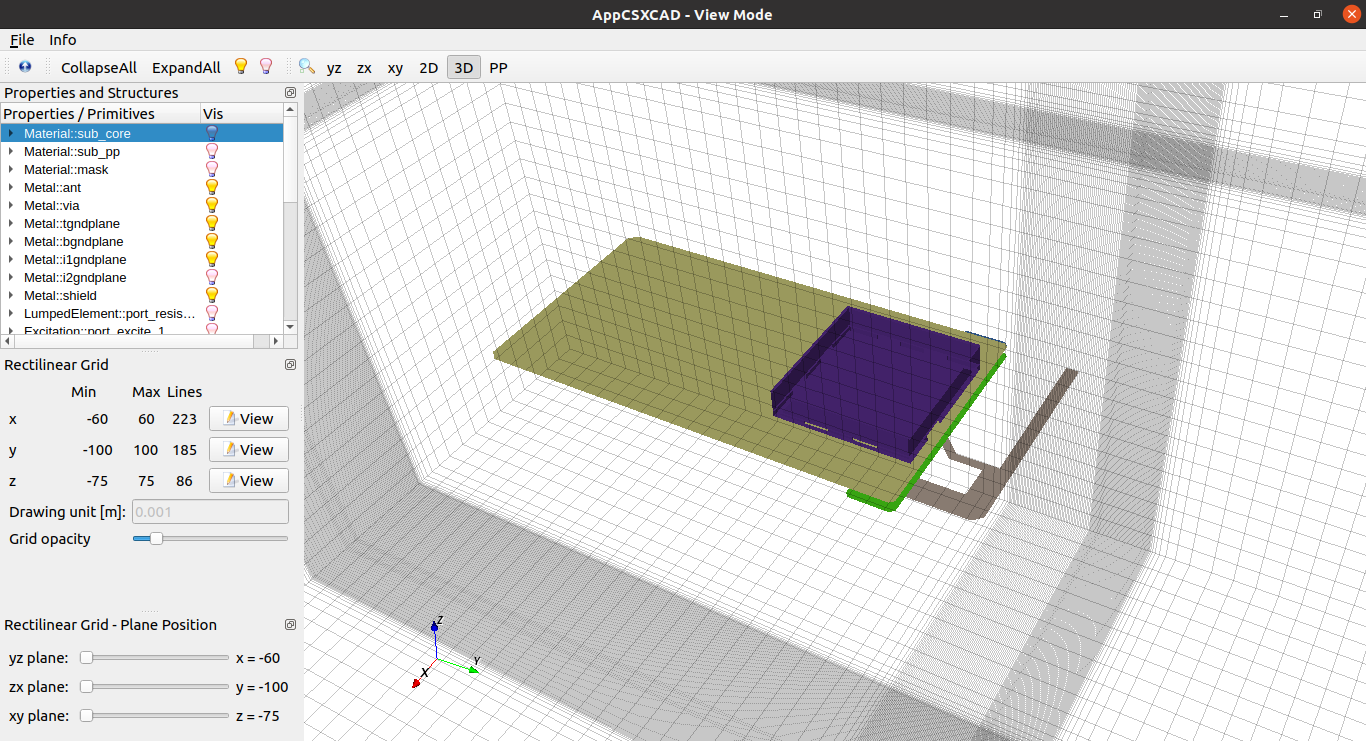Viewport: 1366px width, 741px height.
Task: Adjust the Grid opacity slider
Action: click(x=210, y=538)
